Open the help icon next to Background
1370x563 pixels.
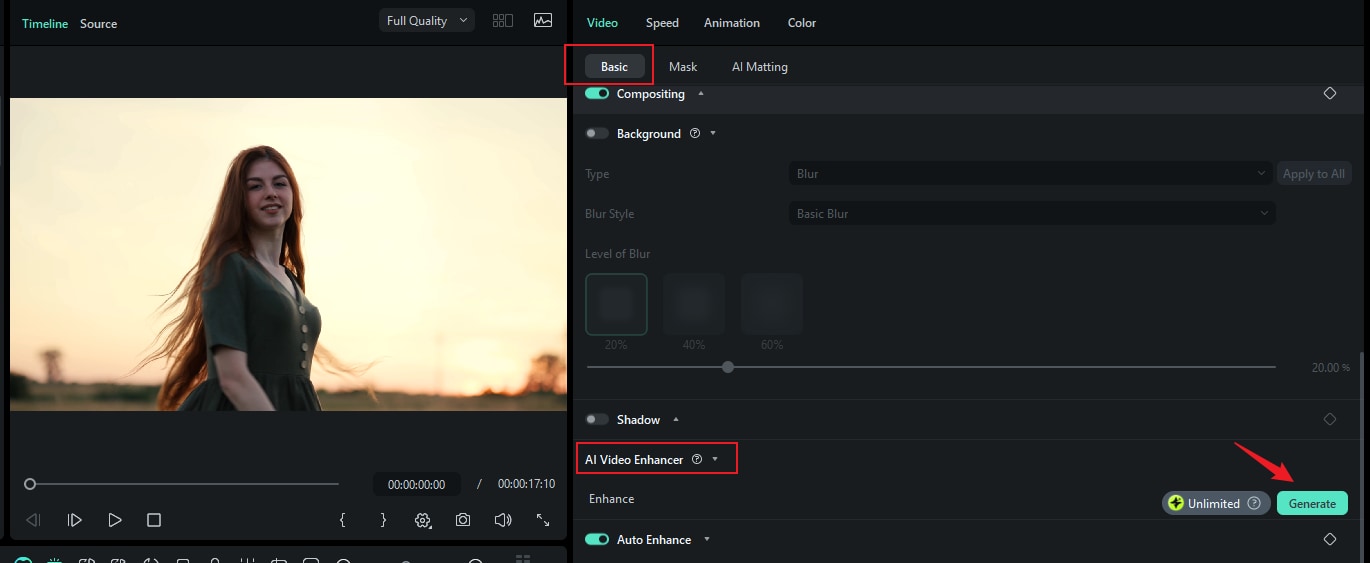point(695,134)
